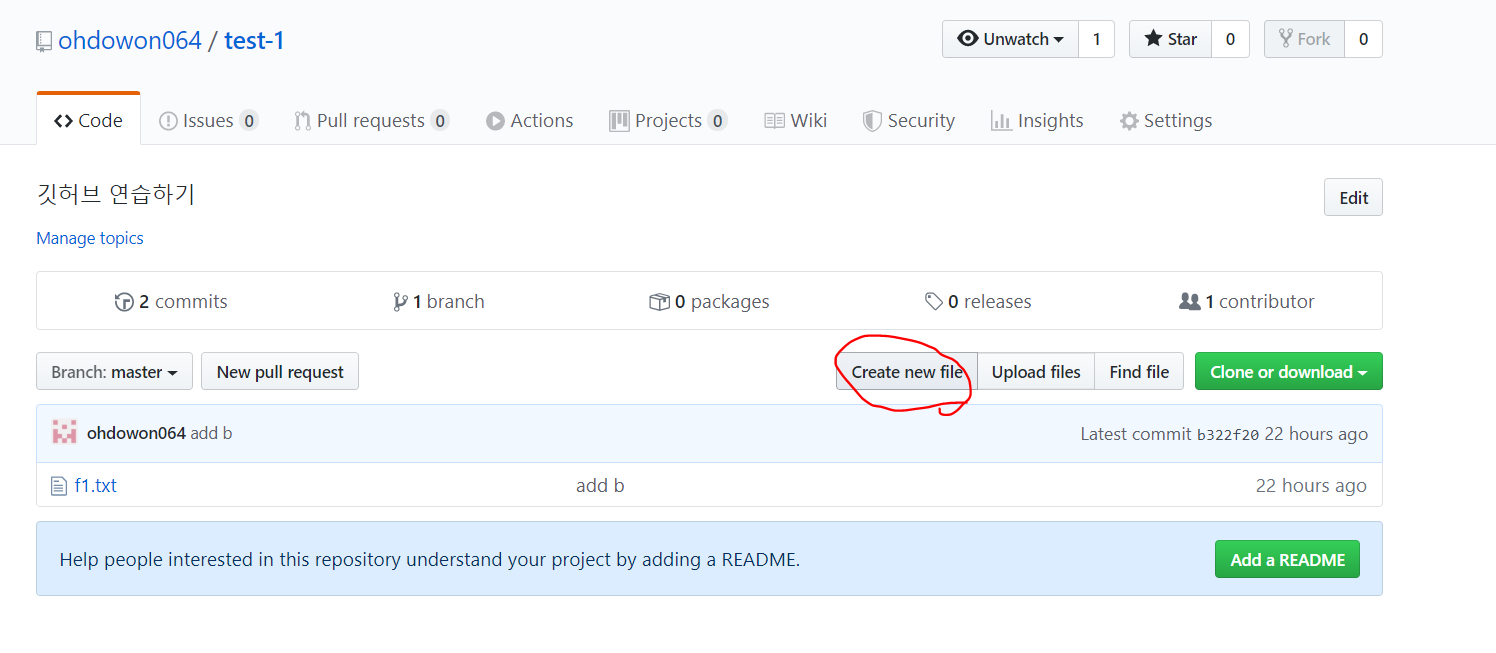Image resolution: width=1496 pixels, height=653 pixels.
Task: Open the Pull requests tab
Action: tap(371, 120)
